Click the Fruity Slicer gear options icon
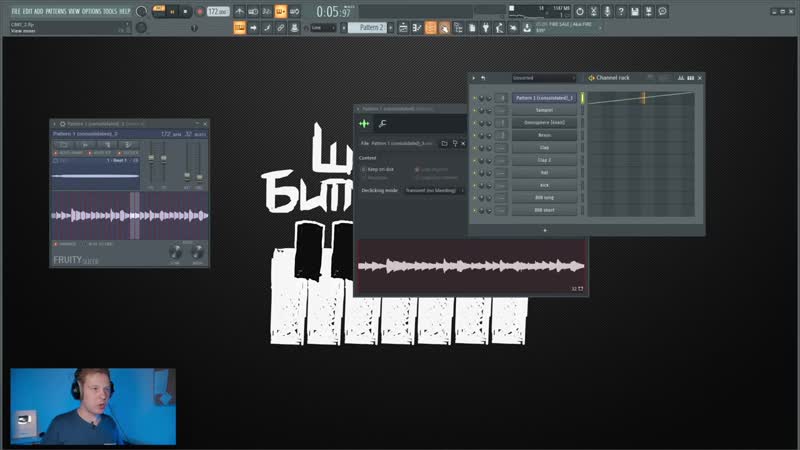 (x=63, y=123)
